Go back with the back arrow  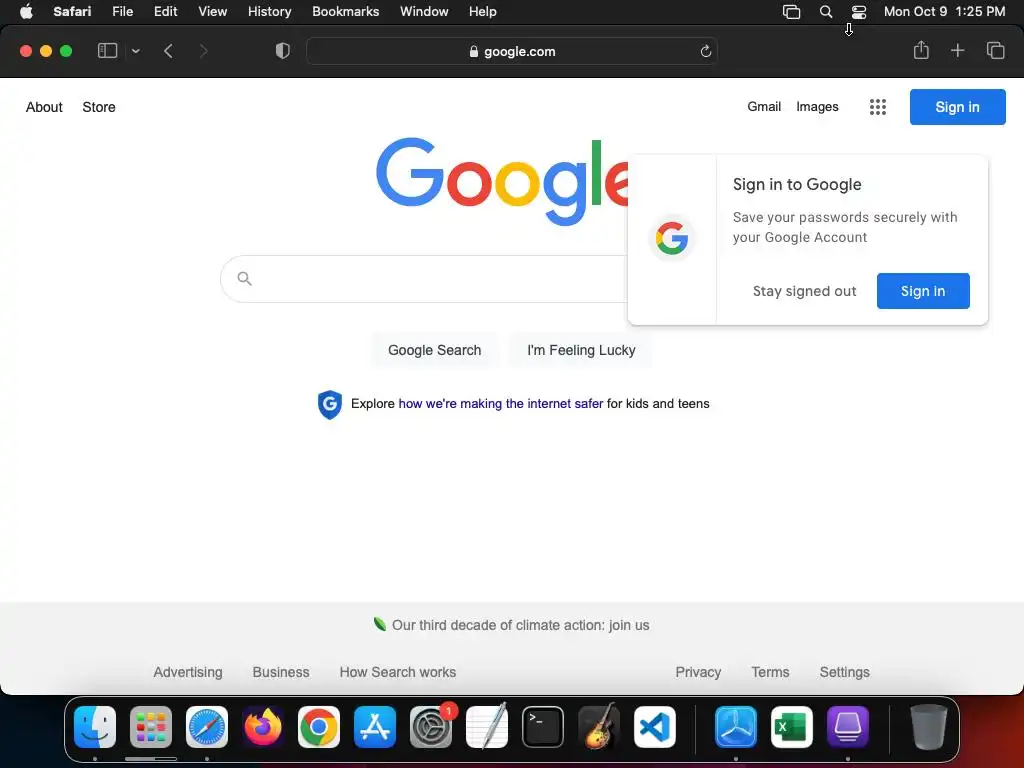[x=168, y=51]
